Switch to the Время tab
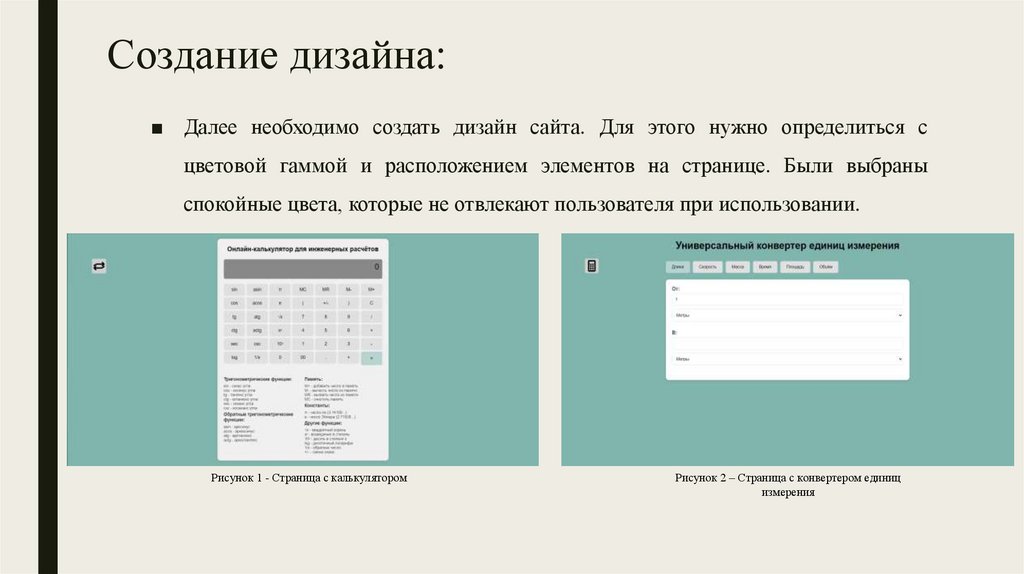Viewport: 1024px width, 574px height. (765, 267)
